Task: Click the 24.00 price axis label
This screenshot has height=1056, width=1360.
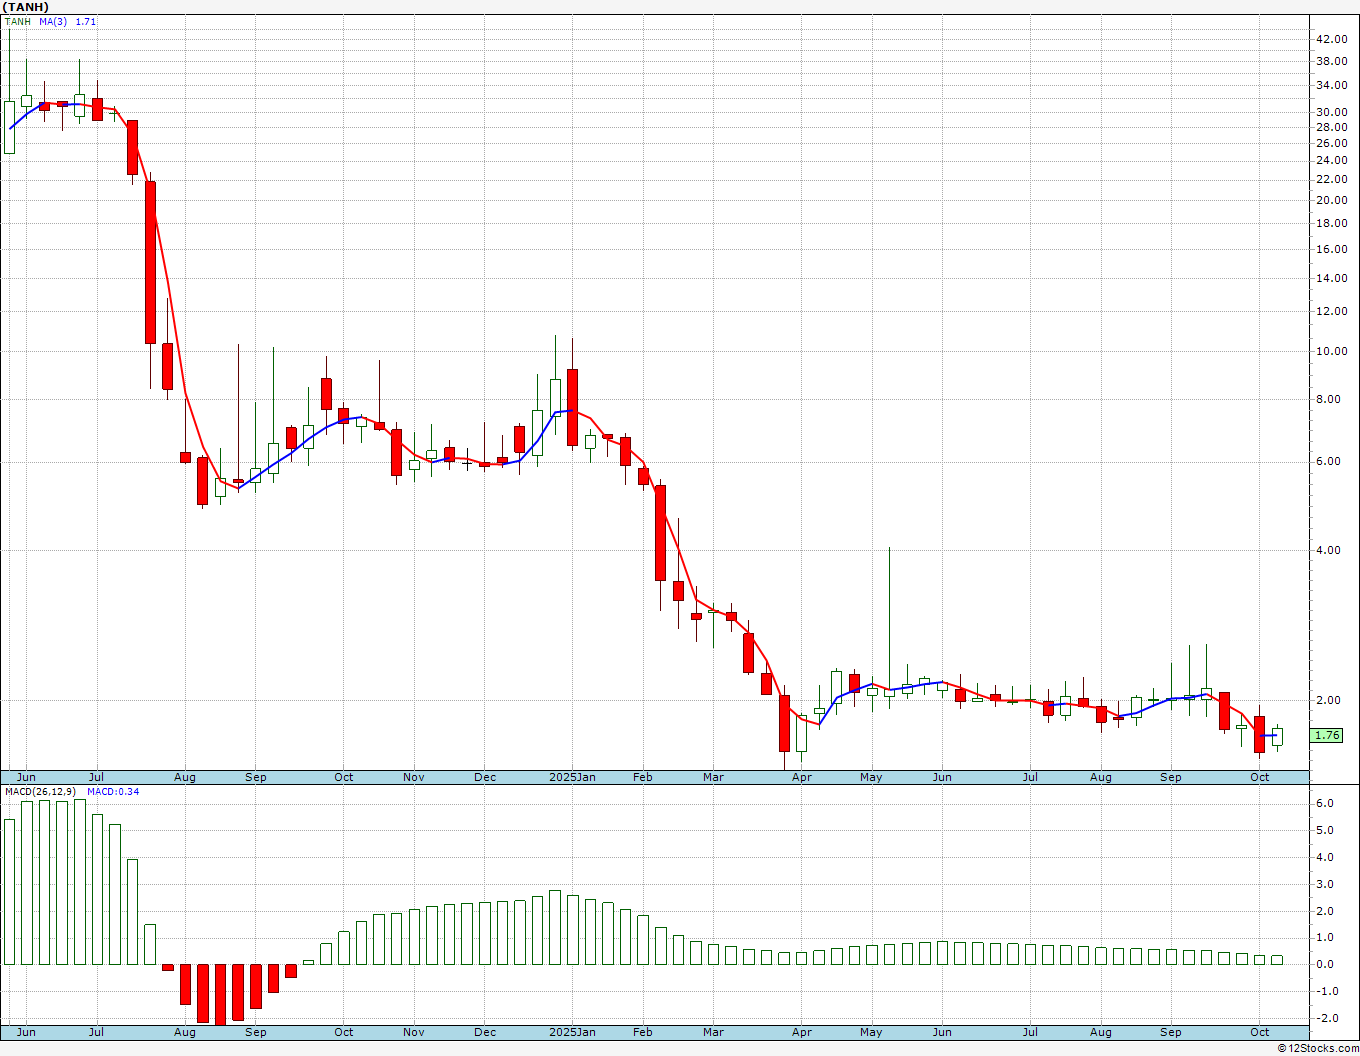Action: tap(1331, 160)
